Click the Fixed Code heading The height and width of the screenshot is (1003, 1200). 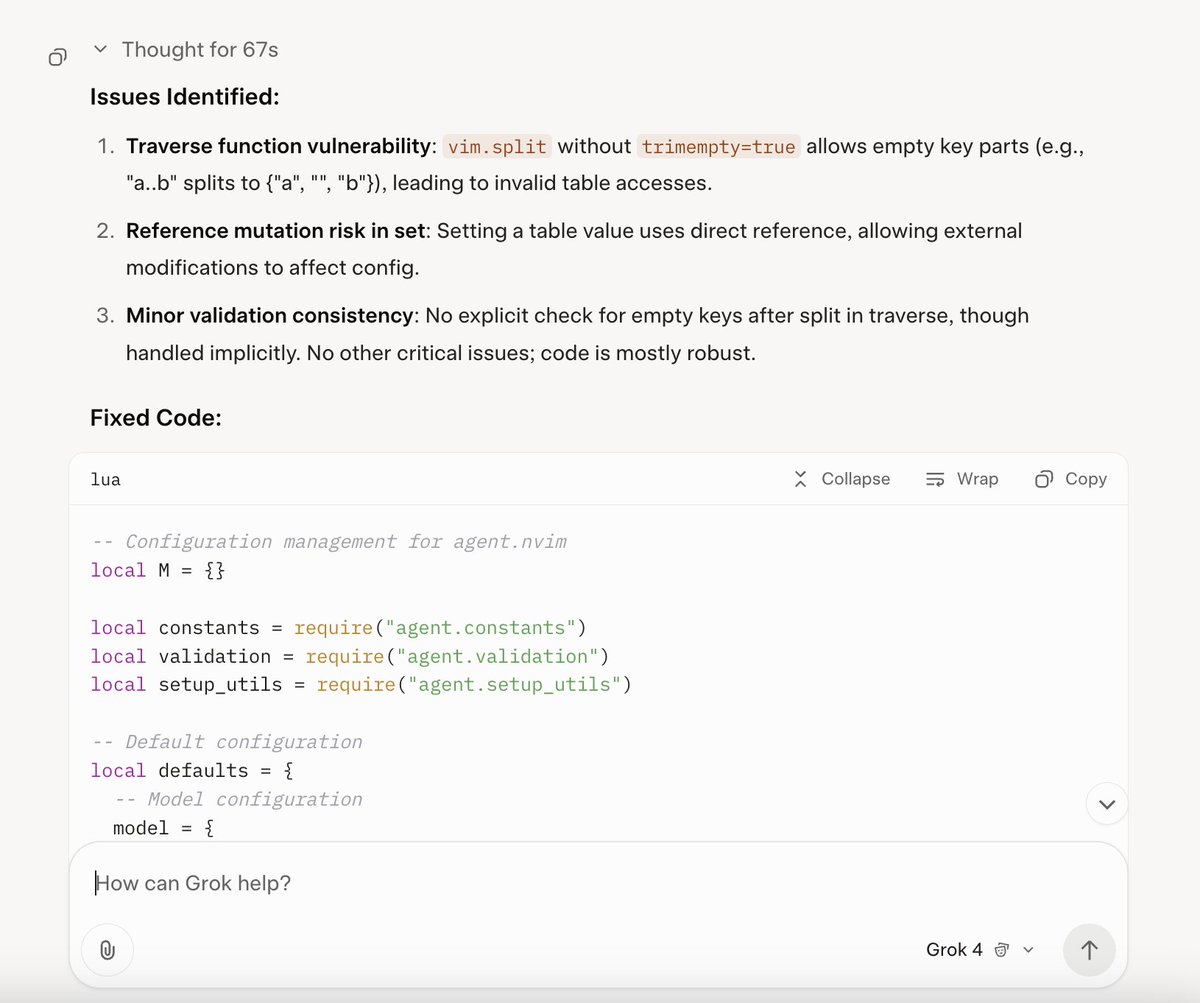coord(155,418)
